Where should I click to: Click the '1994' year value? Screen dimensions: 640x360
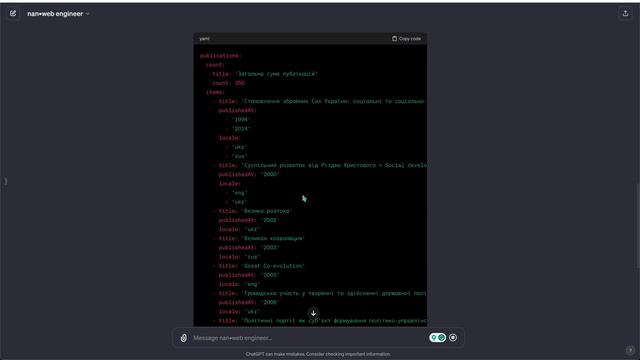tap(241, 120)
